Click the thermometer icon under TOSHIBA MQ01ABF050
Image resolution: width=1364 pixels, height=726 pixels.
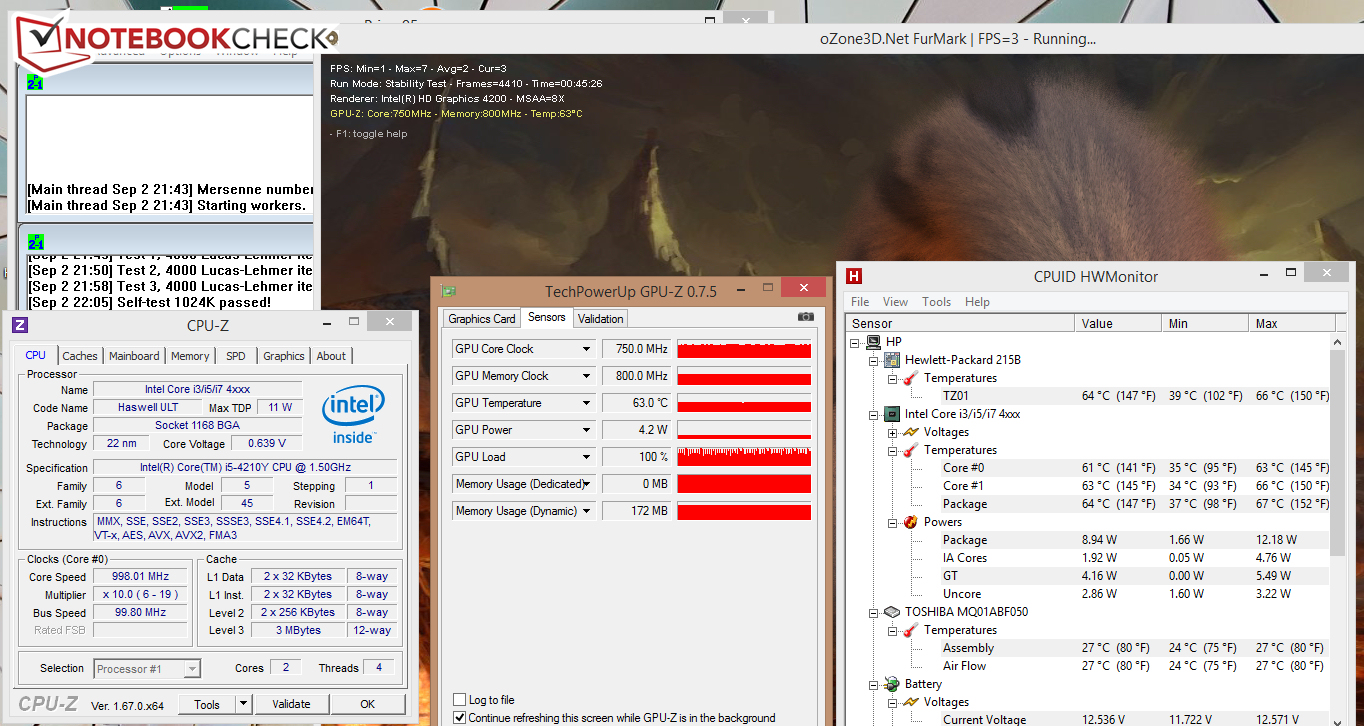click(x=910, y=630)
